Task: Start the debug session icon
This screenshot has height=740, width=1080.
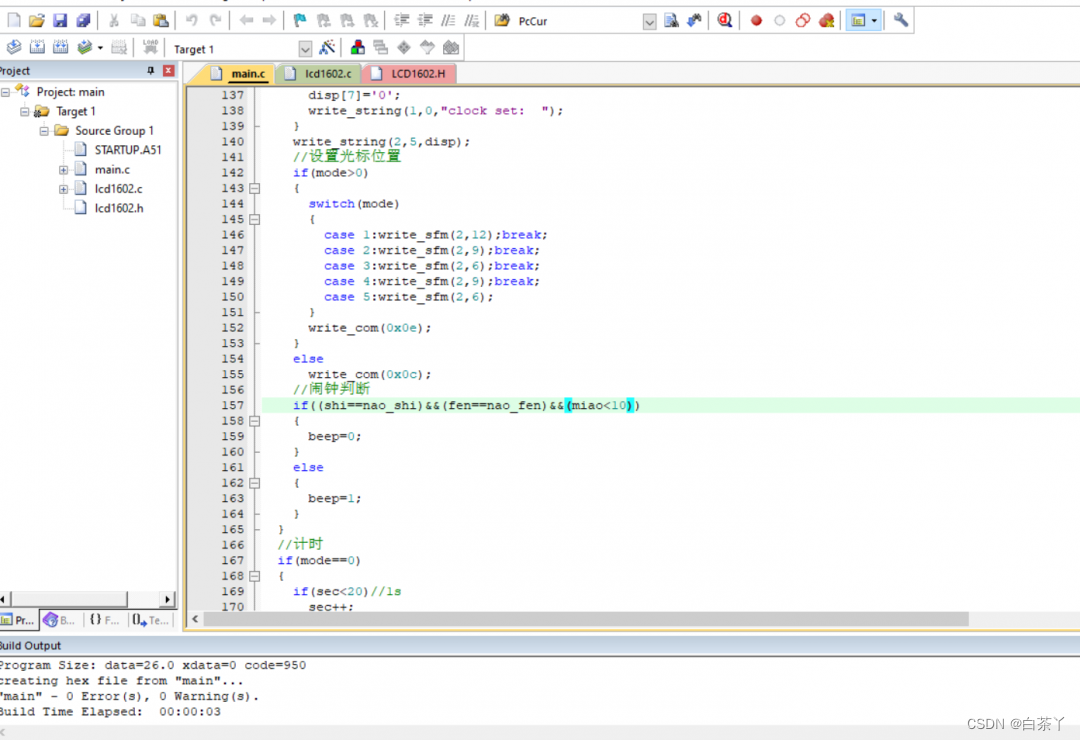Action: 724,20
